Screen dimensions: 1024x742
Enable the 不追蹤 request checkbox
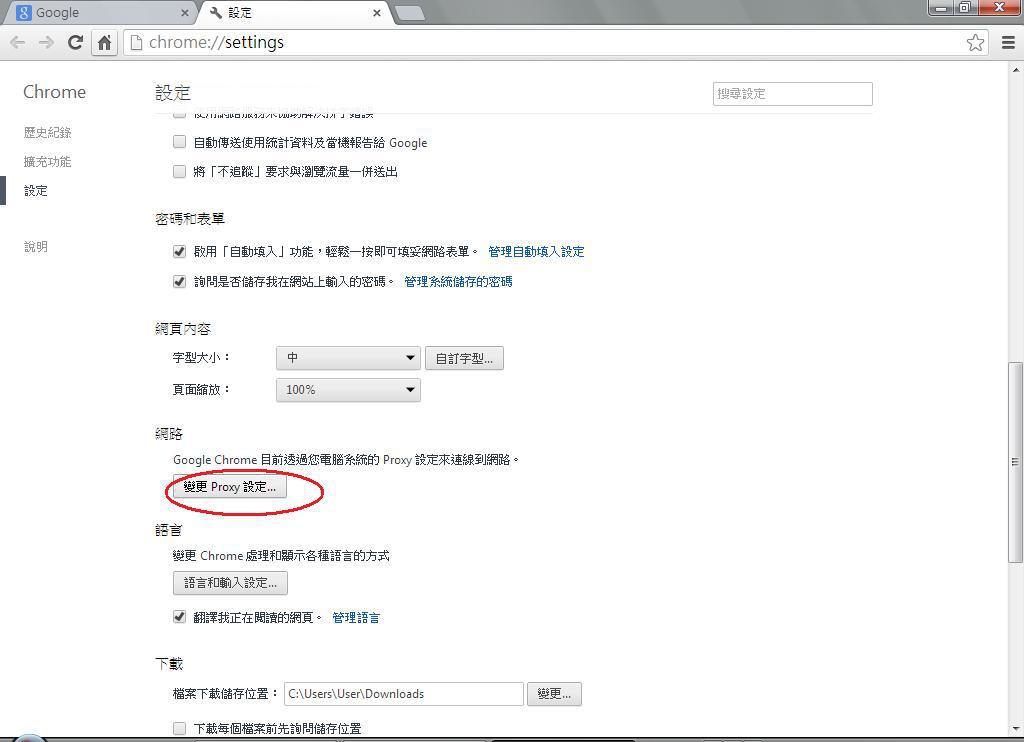(x=179, y=171)
